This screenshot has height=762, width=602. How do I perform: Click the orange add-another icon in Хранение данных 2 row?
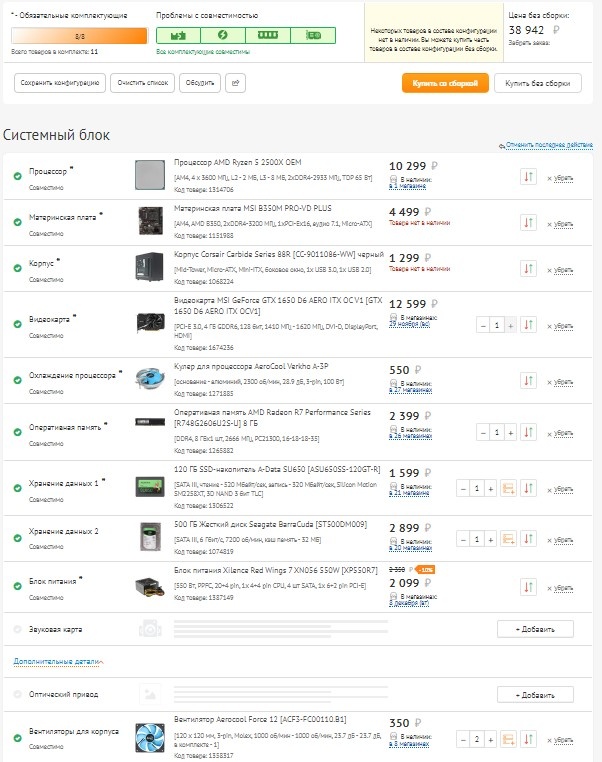(x=508, y=539)
